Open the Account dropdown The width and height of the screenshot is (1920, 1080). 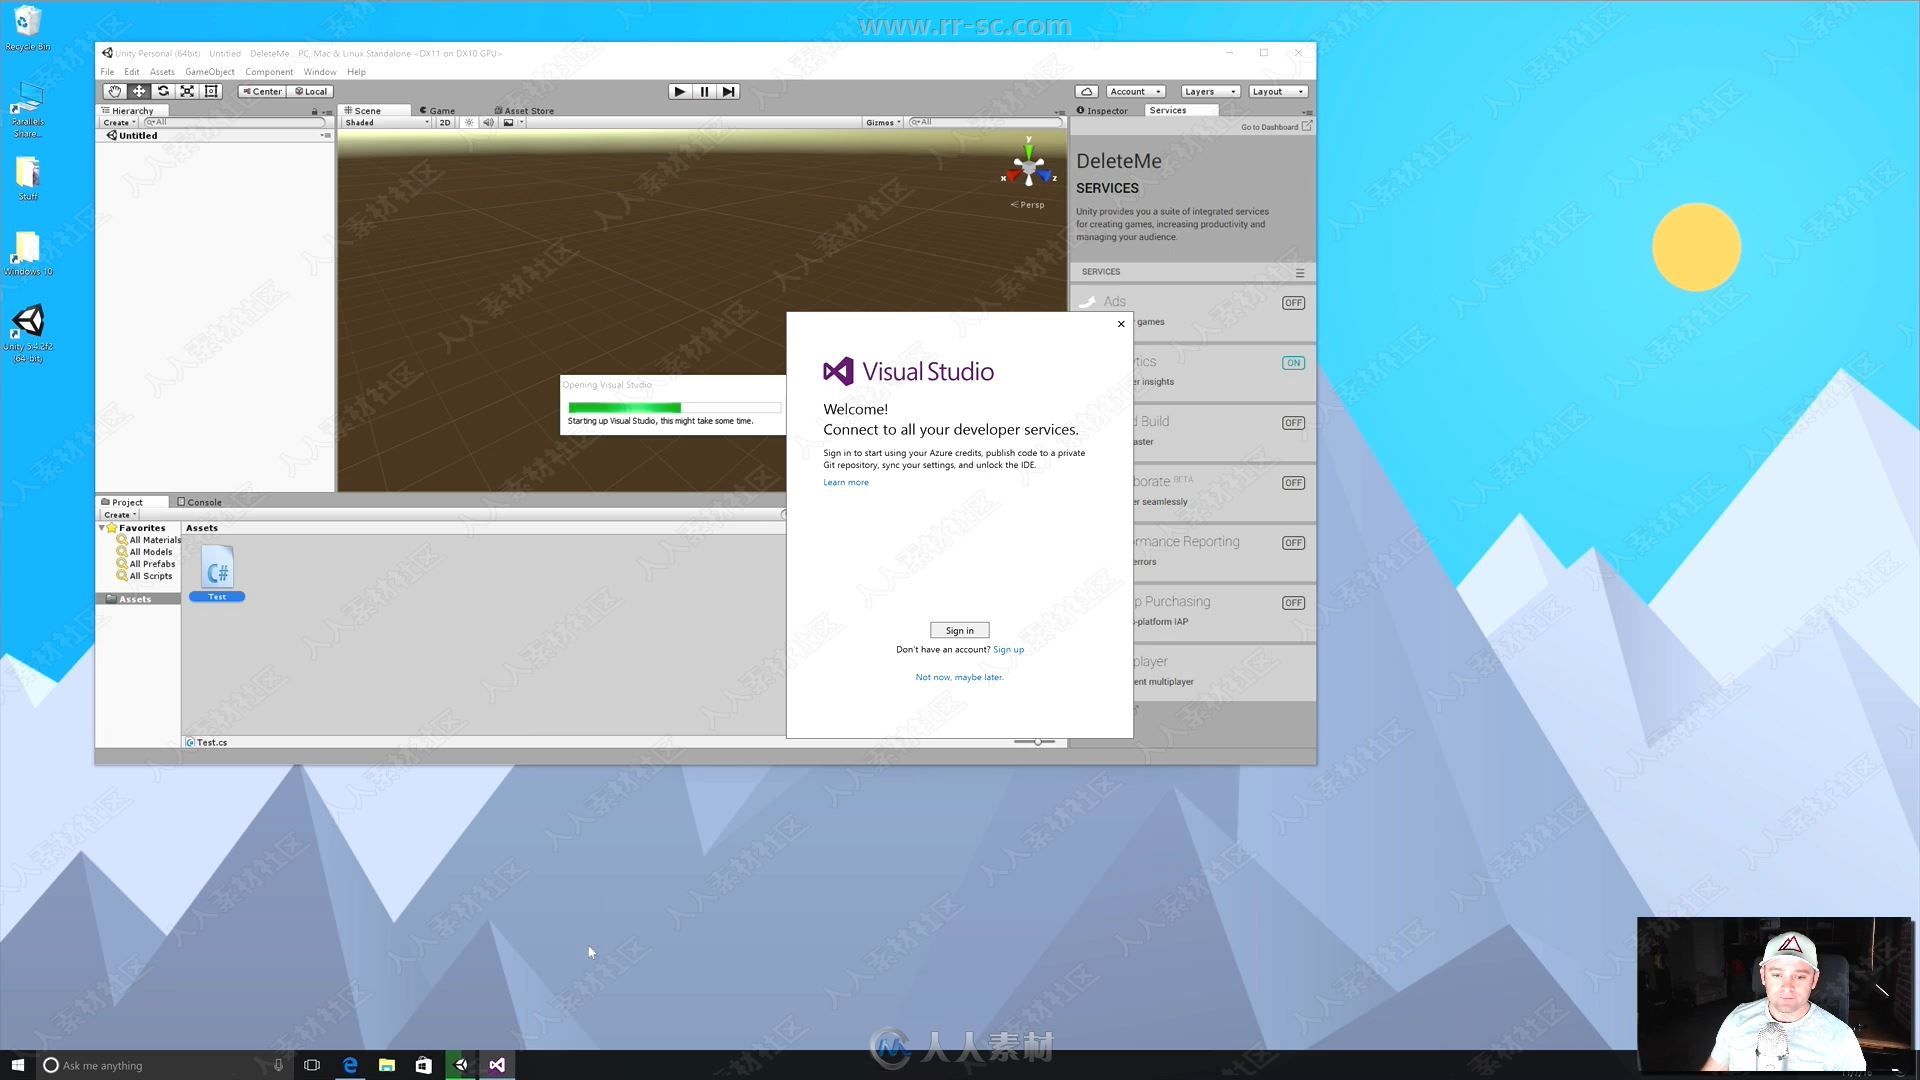click(x=1135, y=91)
